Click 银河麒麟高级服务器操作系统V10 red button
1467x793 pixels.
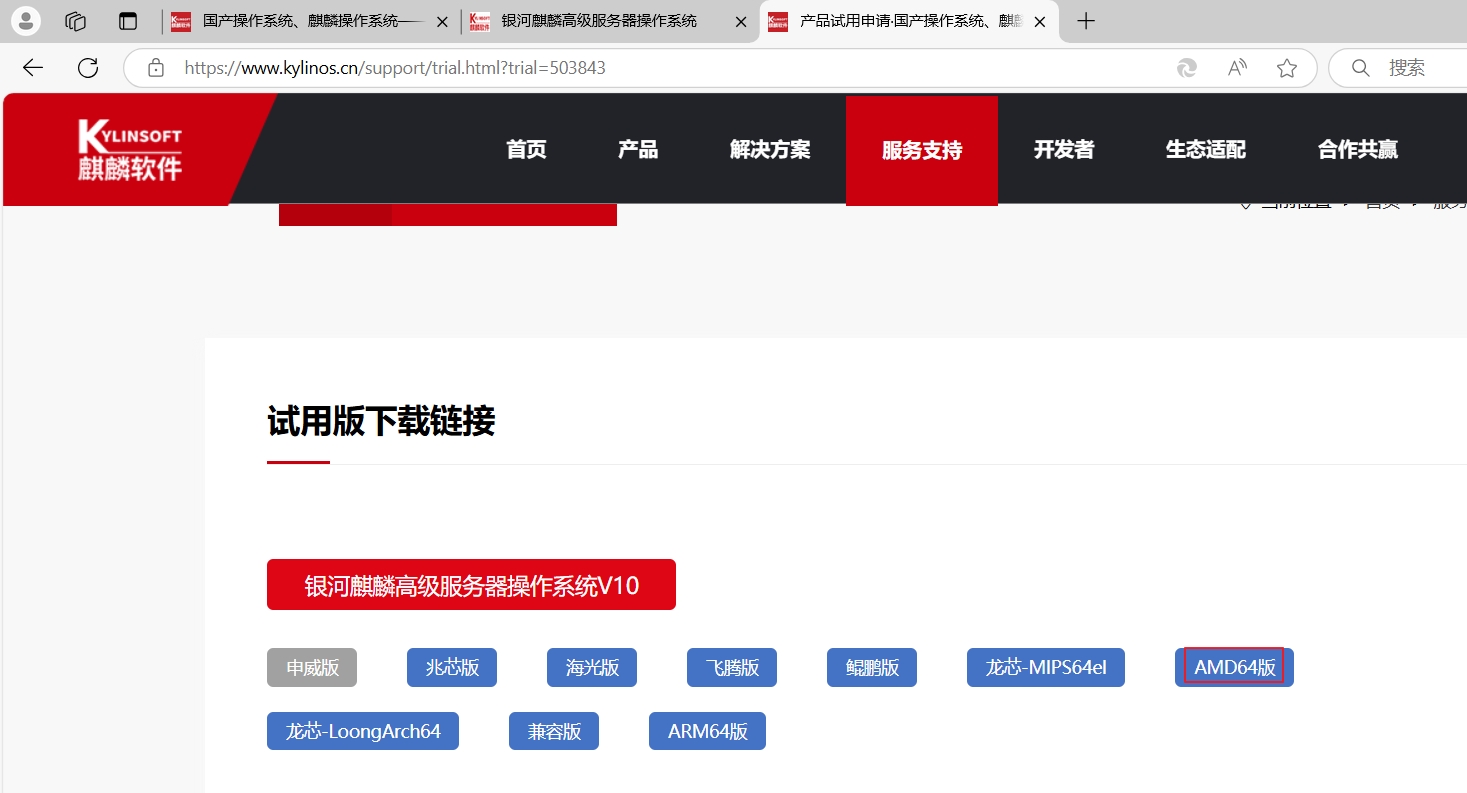tap(471, 585)
